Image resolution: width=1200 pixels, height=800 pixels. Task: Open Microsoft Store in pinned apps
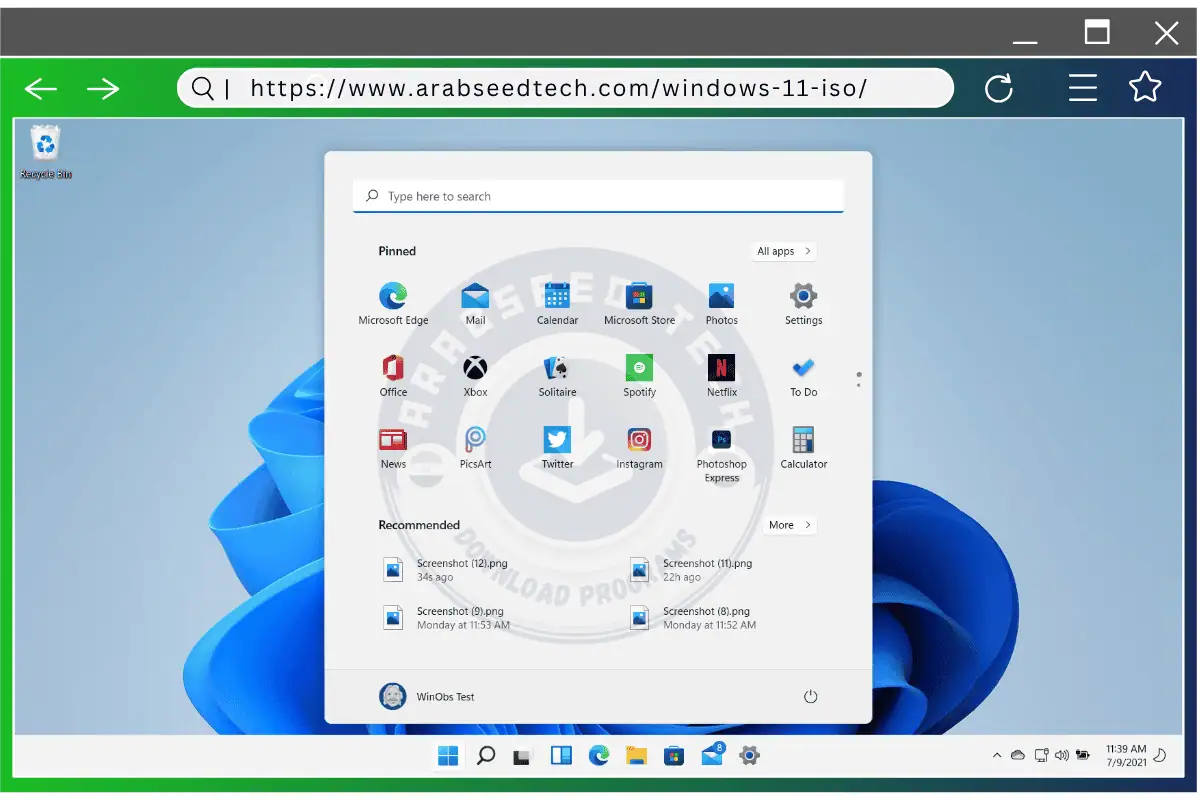pyautogui.click(x=639, y=296)
